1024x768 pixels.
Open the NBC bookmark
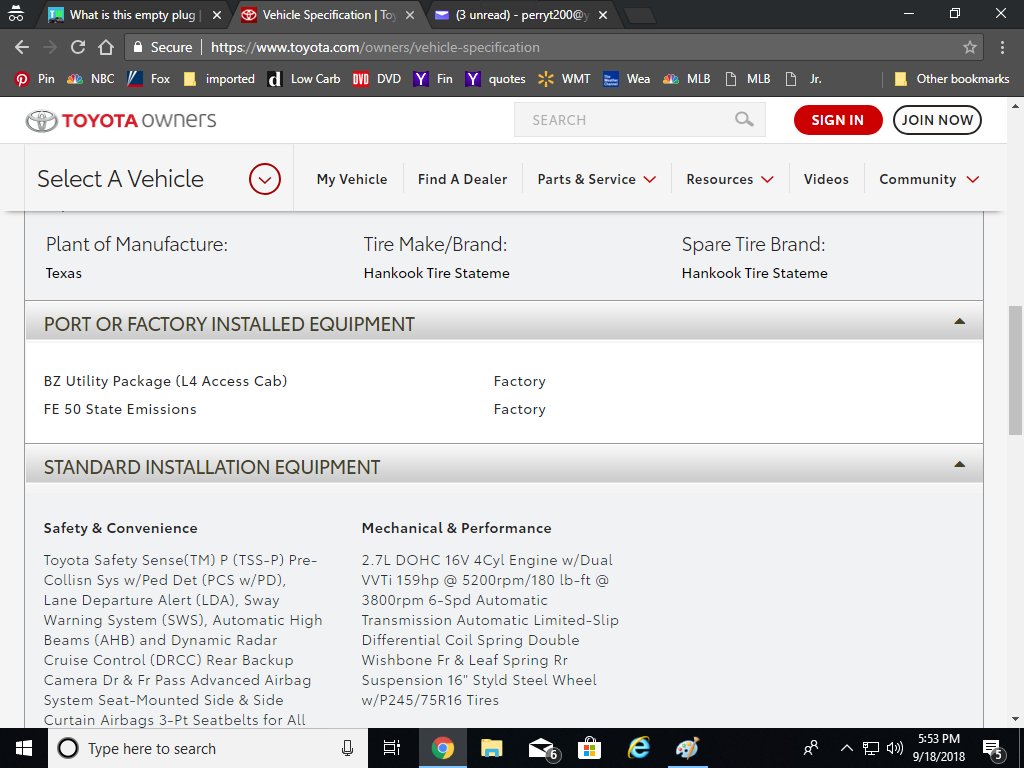(x=91, y=79)
